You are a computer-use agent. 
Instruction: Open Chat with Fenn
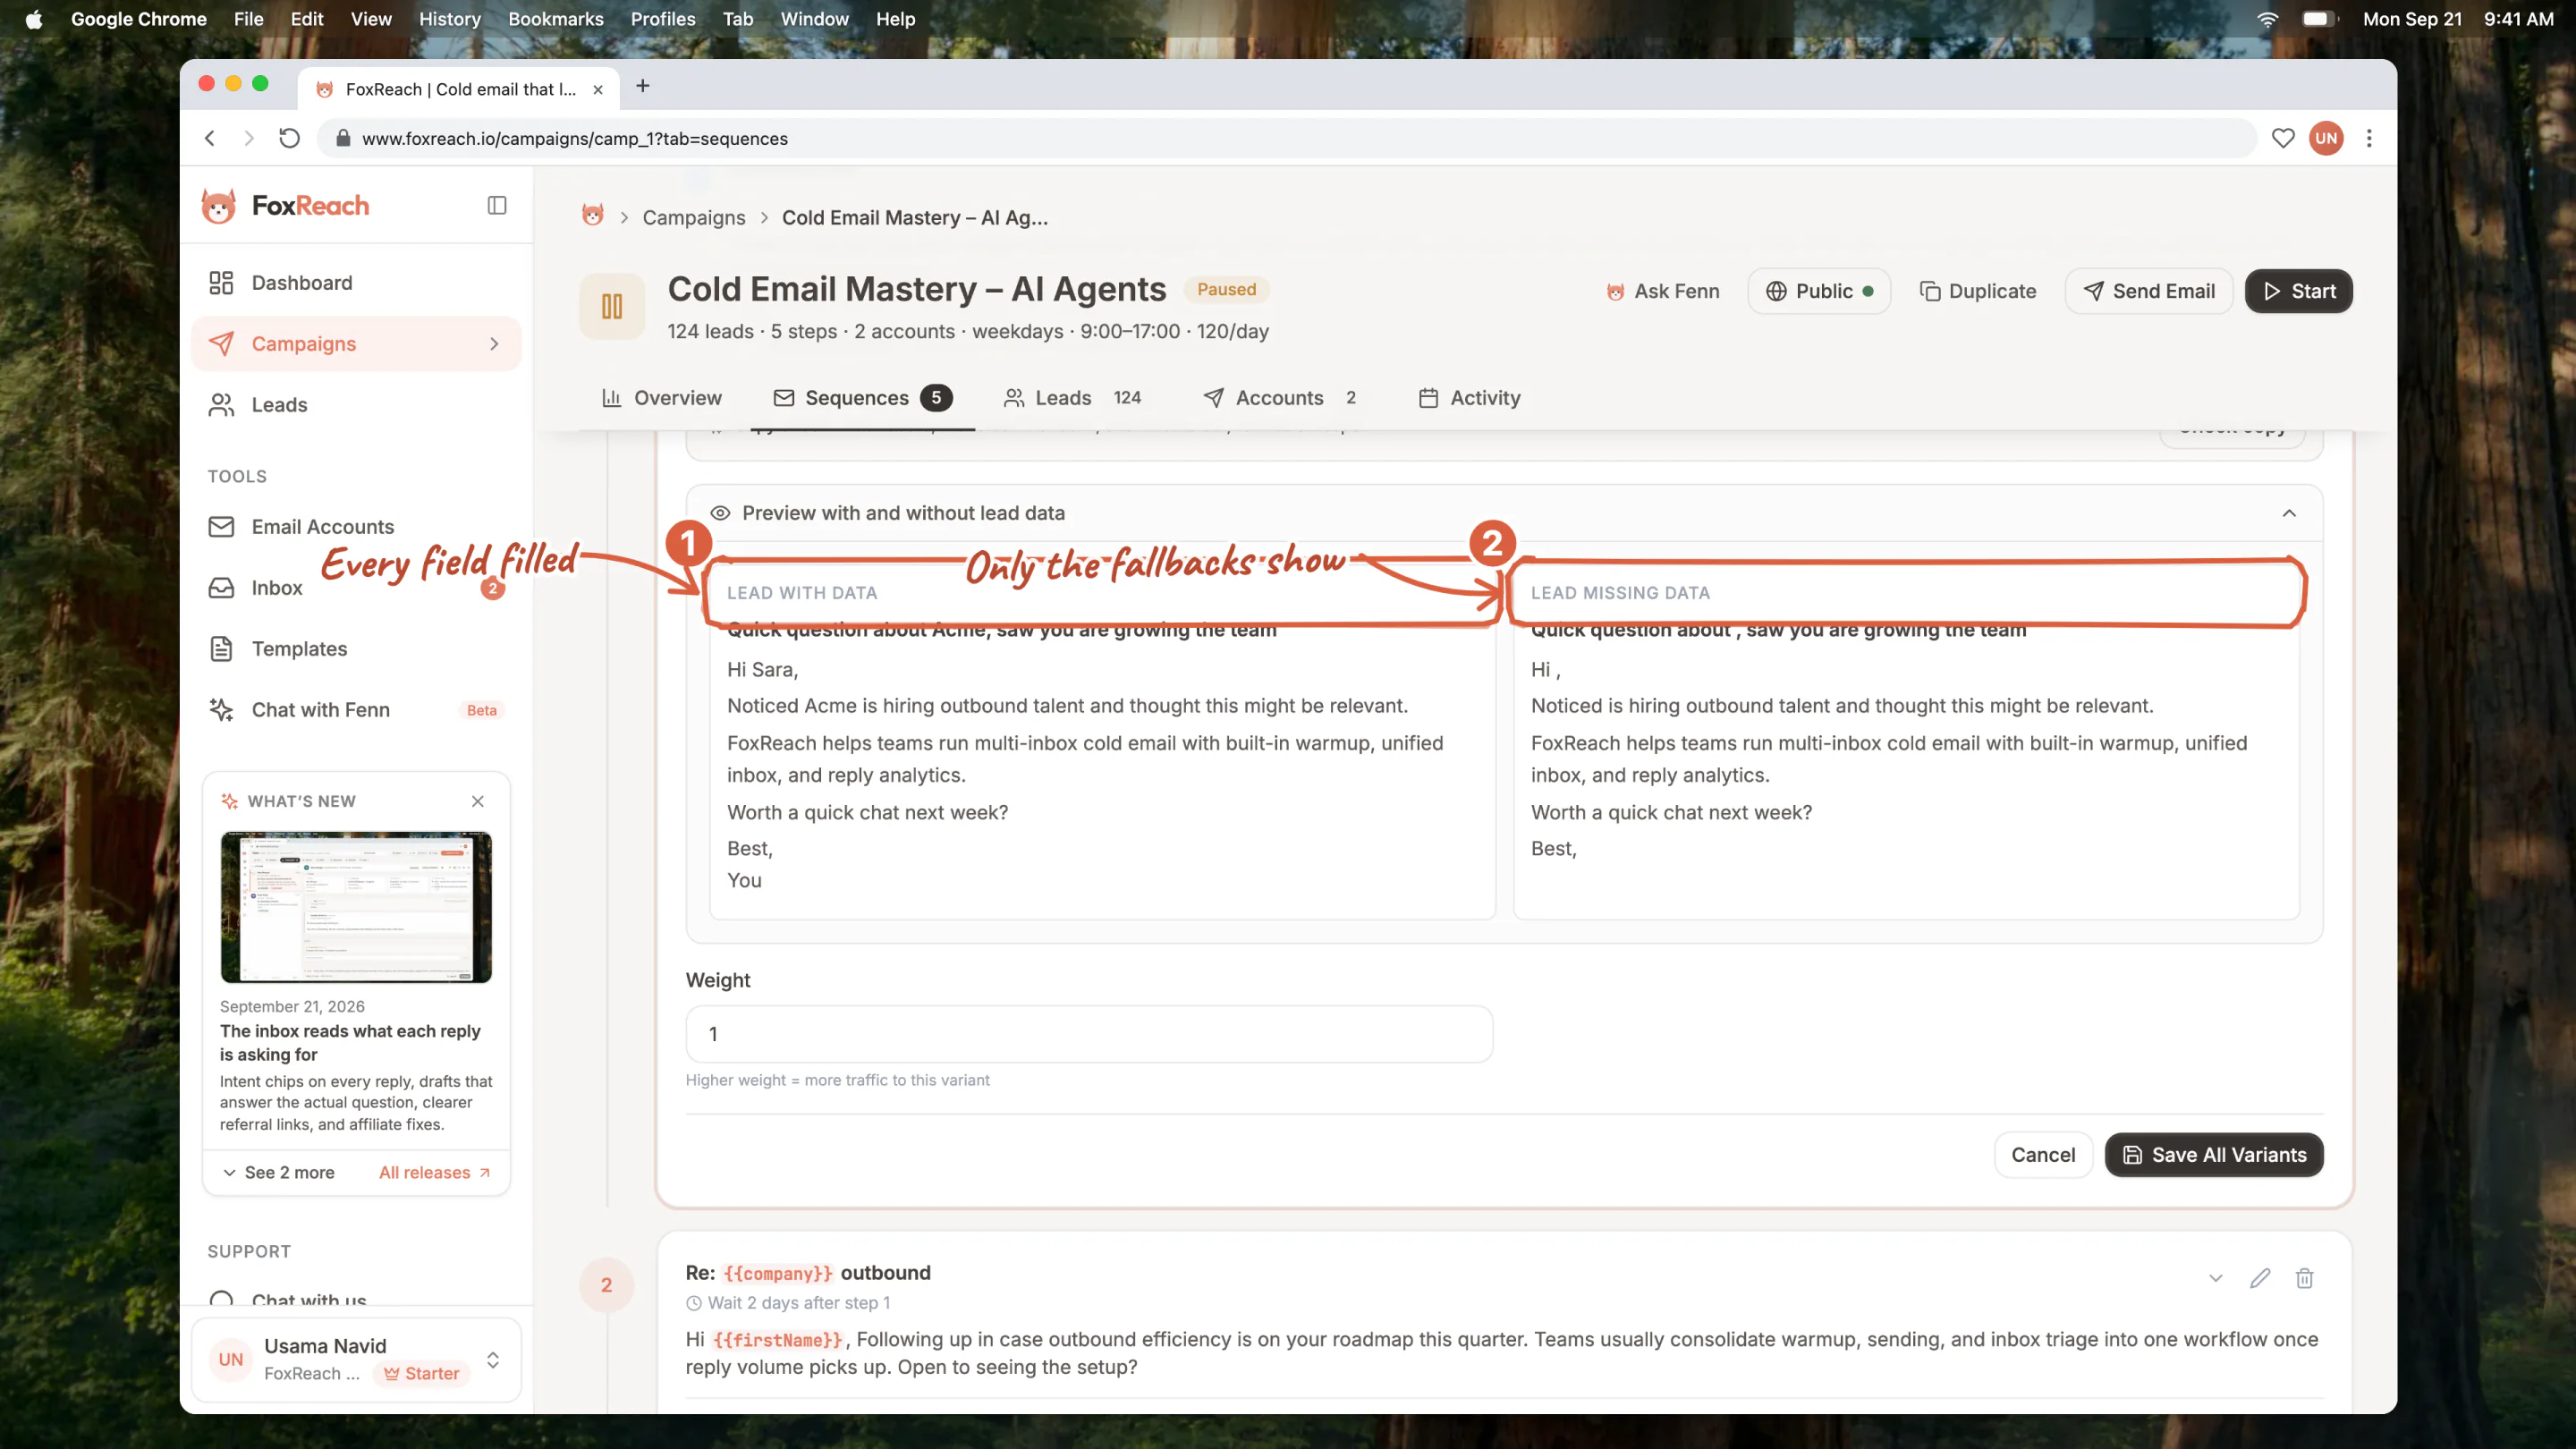(x=356, y=710)
